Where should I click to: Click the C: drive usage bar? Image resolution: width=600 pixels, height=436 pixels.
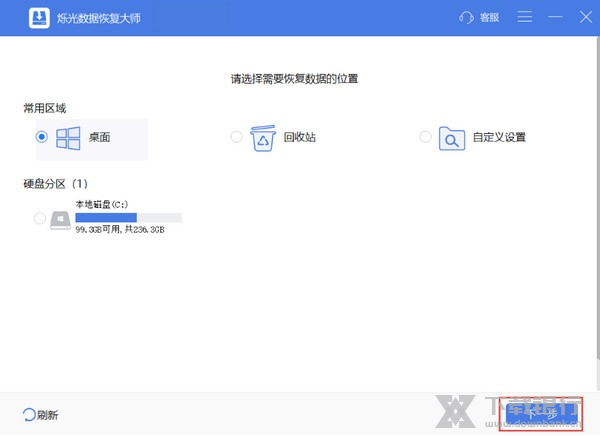coord(128,217)
